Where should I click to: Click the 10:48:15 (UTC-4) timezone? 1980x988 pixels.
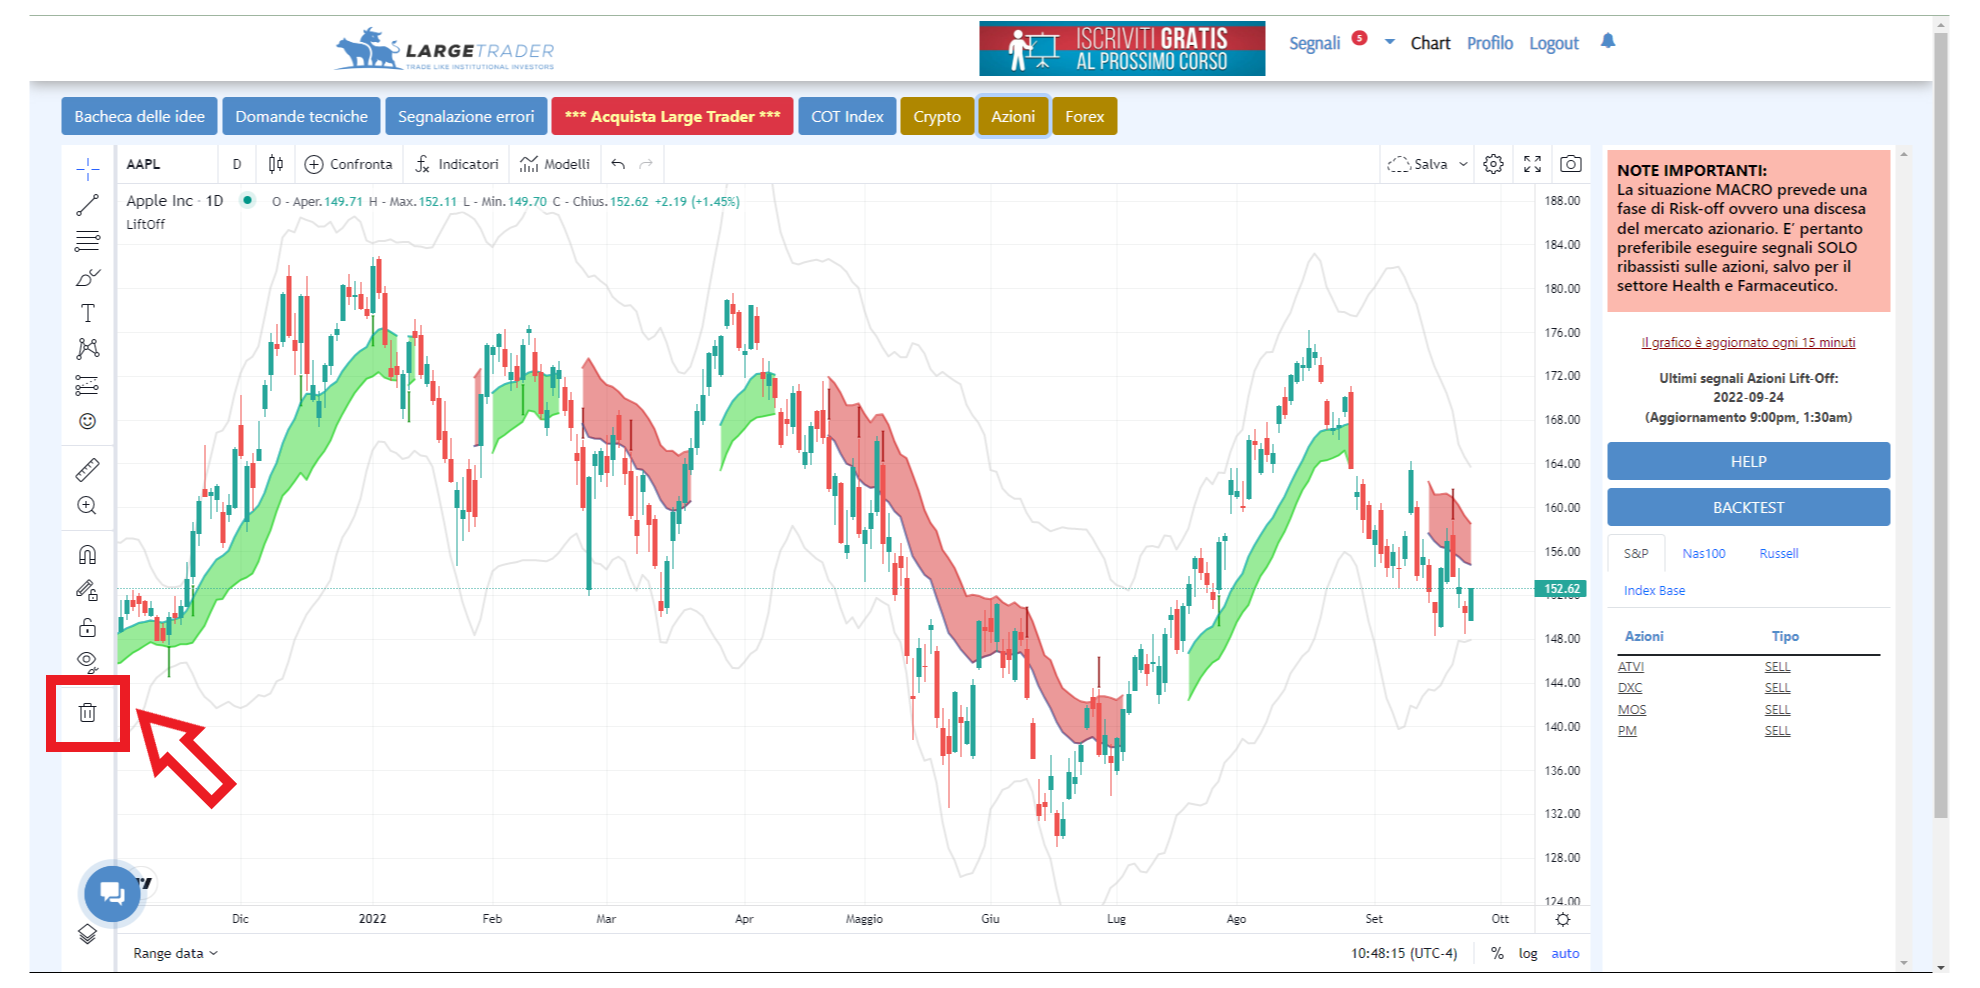point(1404,953)
